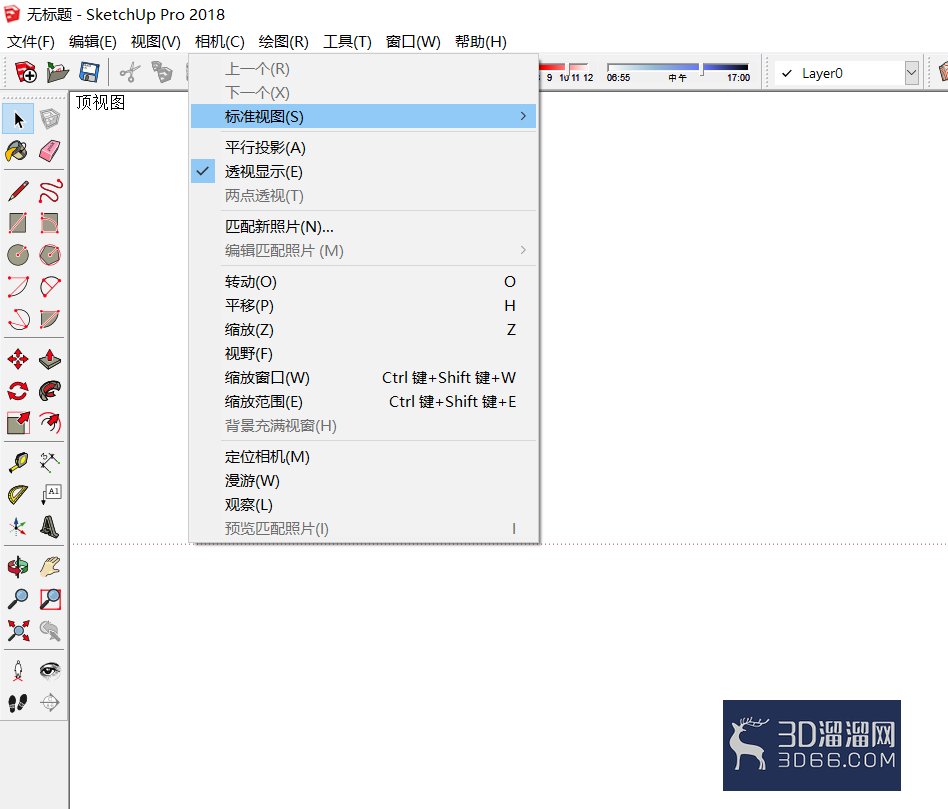This screenshot has width=948, height=809.
Task: Select the Scale tool
Action: [x=18, y=423]
